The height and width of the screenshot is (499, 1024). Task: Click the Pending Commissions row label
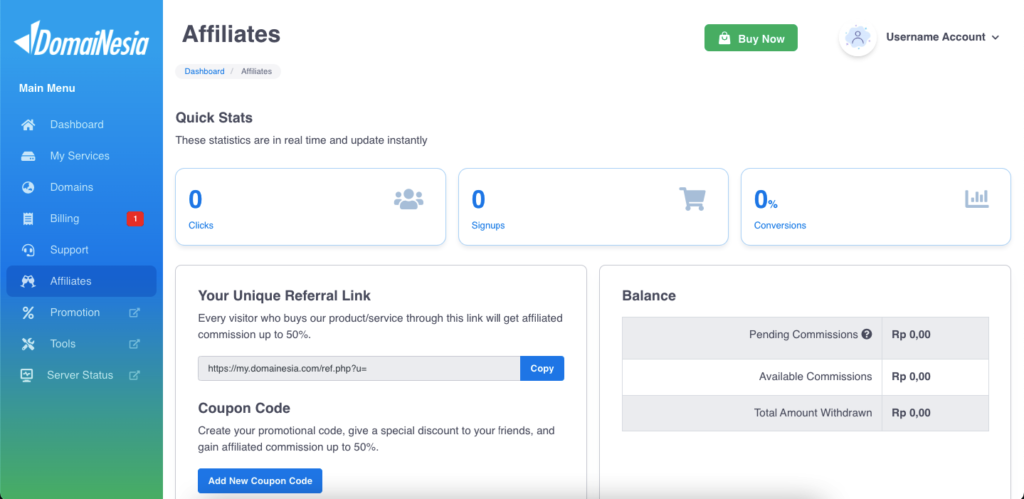click(x=803, y=334)
